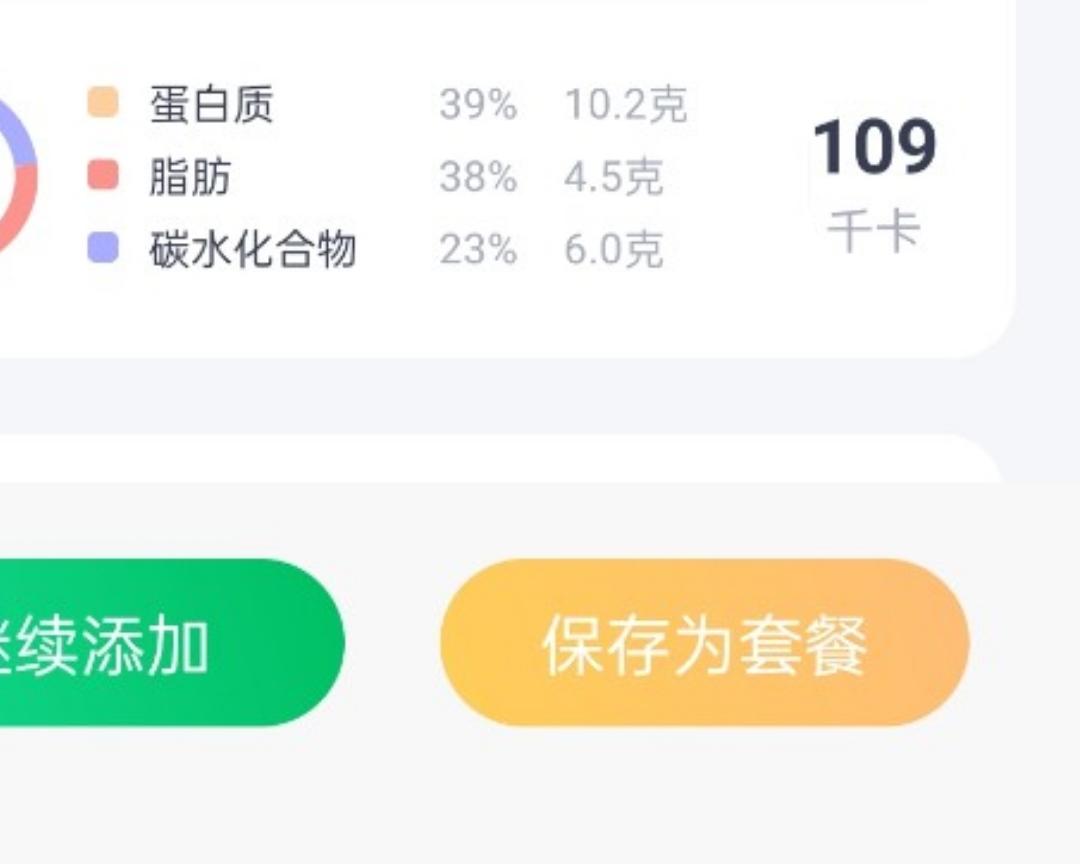Tap the empty gray area below the buttons
1080x864 pixels.
(540, 800)
